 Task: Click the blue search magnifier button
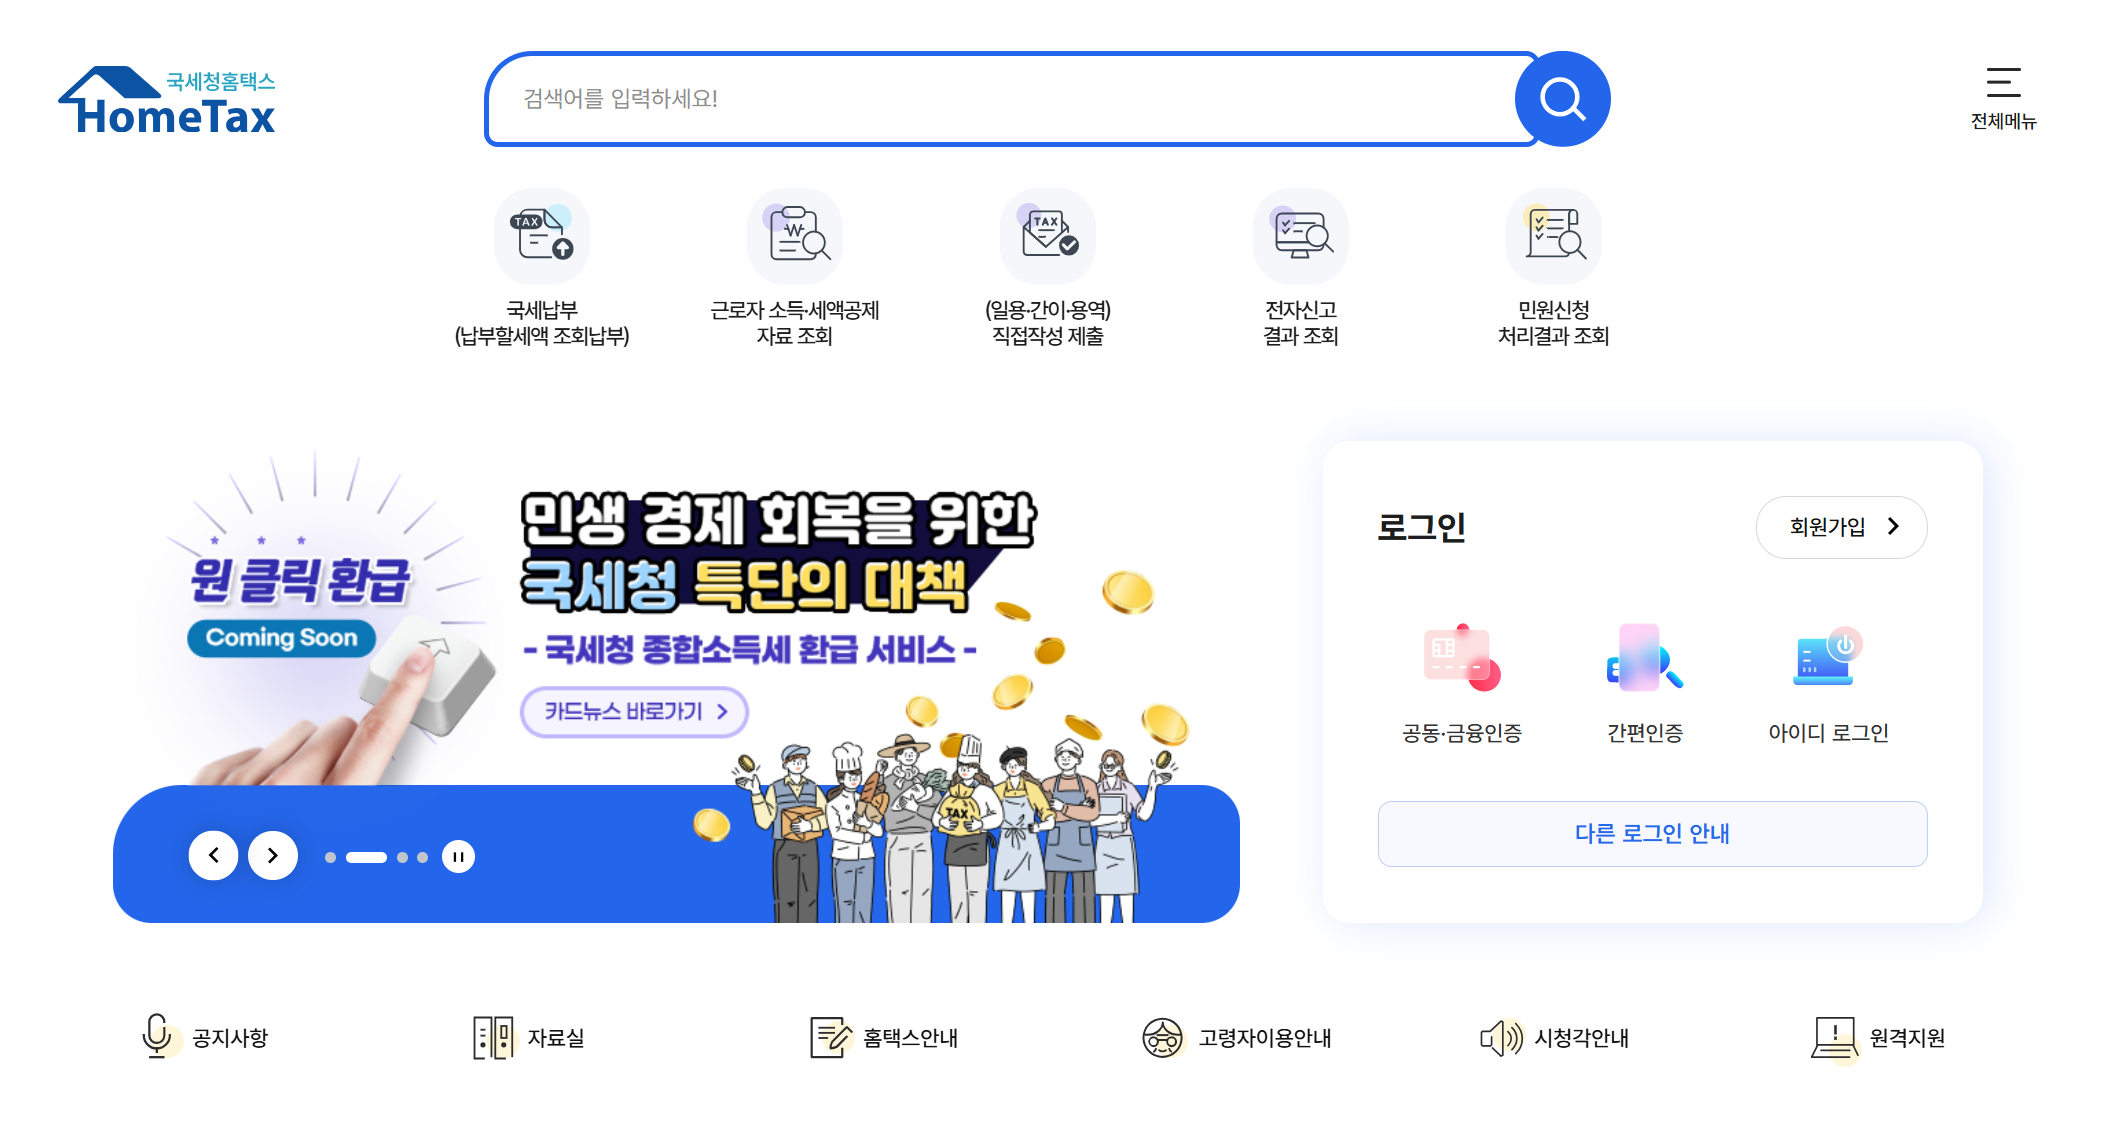coord(1562,99)
